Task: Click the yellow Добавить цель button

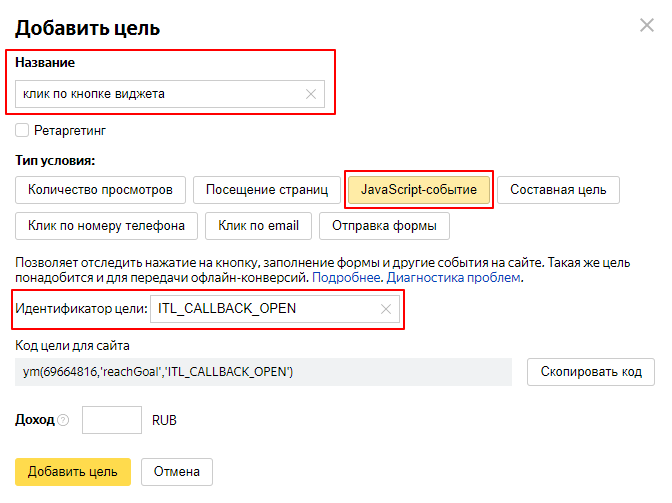Action: click(73, 472)
